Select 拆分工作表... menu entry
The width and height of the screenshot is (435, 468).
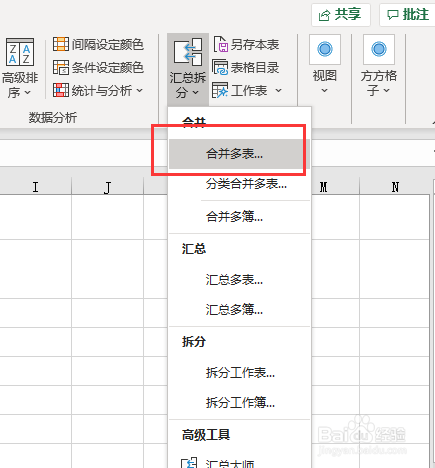[239, 373]
